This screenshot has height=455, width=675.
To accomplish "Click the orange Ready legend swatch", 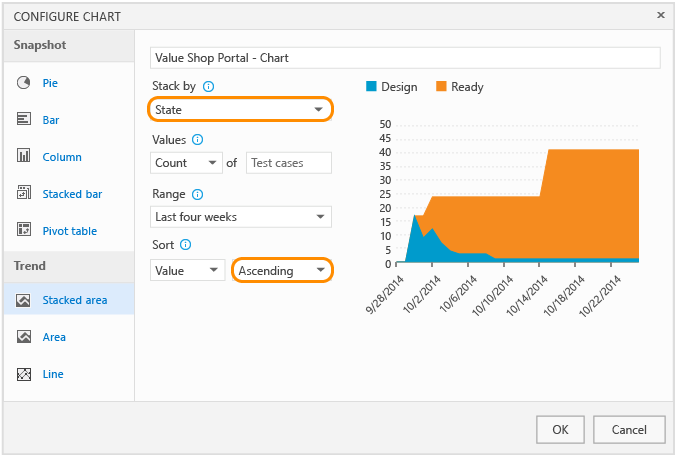I will pos(441,87).
